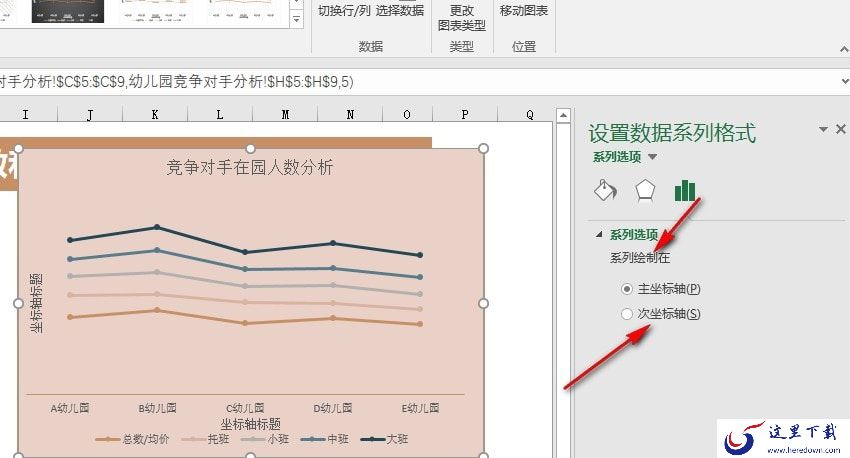Select the dark top line's point at B幼儿园
The width and height of the screenshot is (850, 458).
click(x=157, y=227)
